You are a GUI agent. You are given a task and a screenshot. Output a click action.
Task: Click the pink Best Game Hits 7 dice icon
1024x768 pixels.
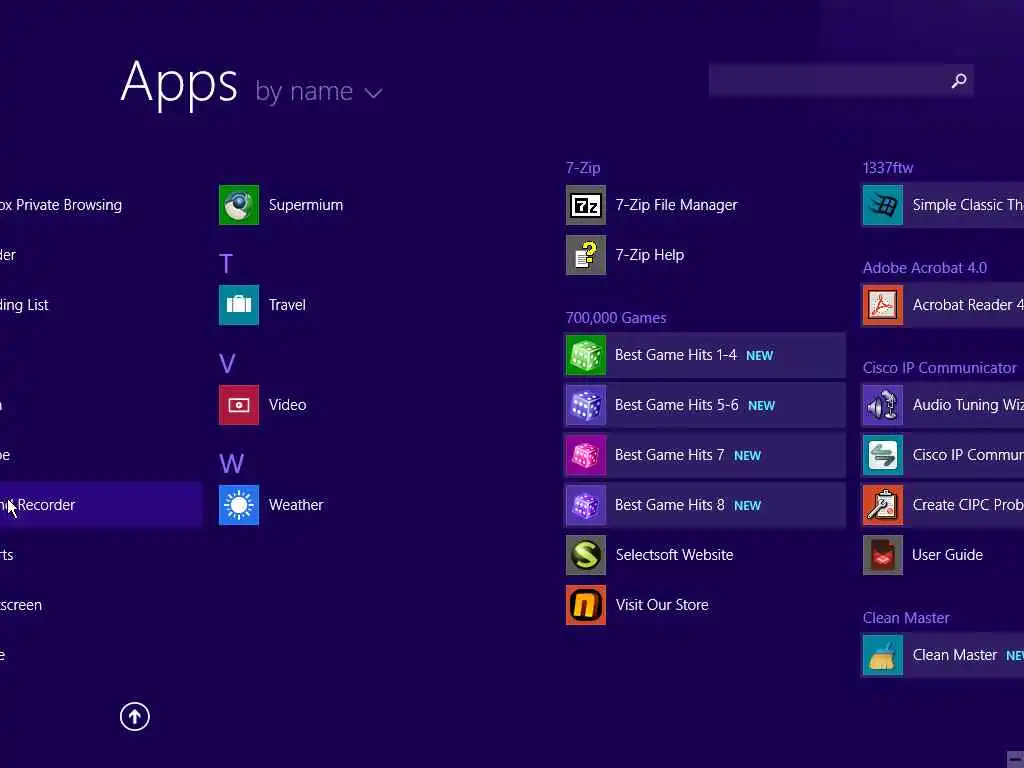pos(586,455)
